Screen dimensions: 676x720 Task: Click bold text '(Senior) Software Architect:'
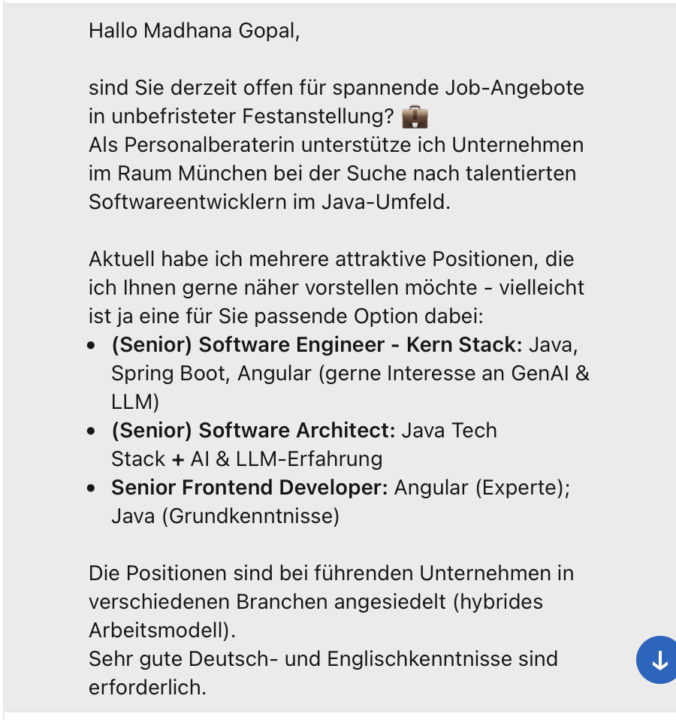tap(253, 431)
